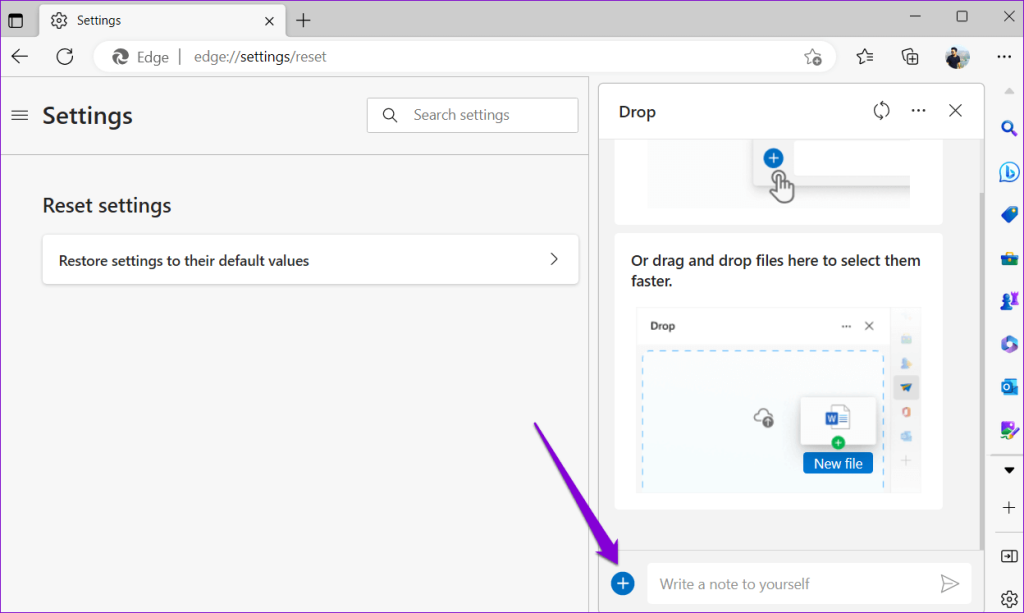
Task: Open a new browser tab
Action: click(x=304, y=20)
